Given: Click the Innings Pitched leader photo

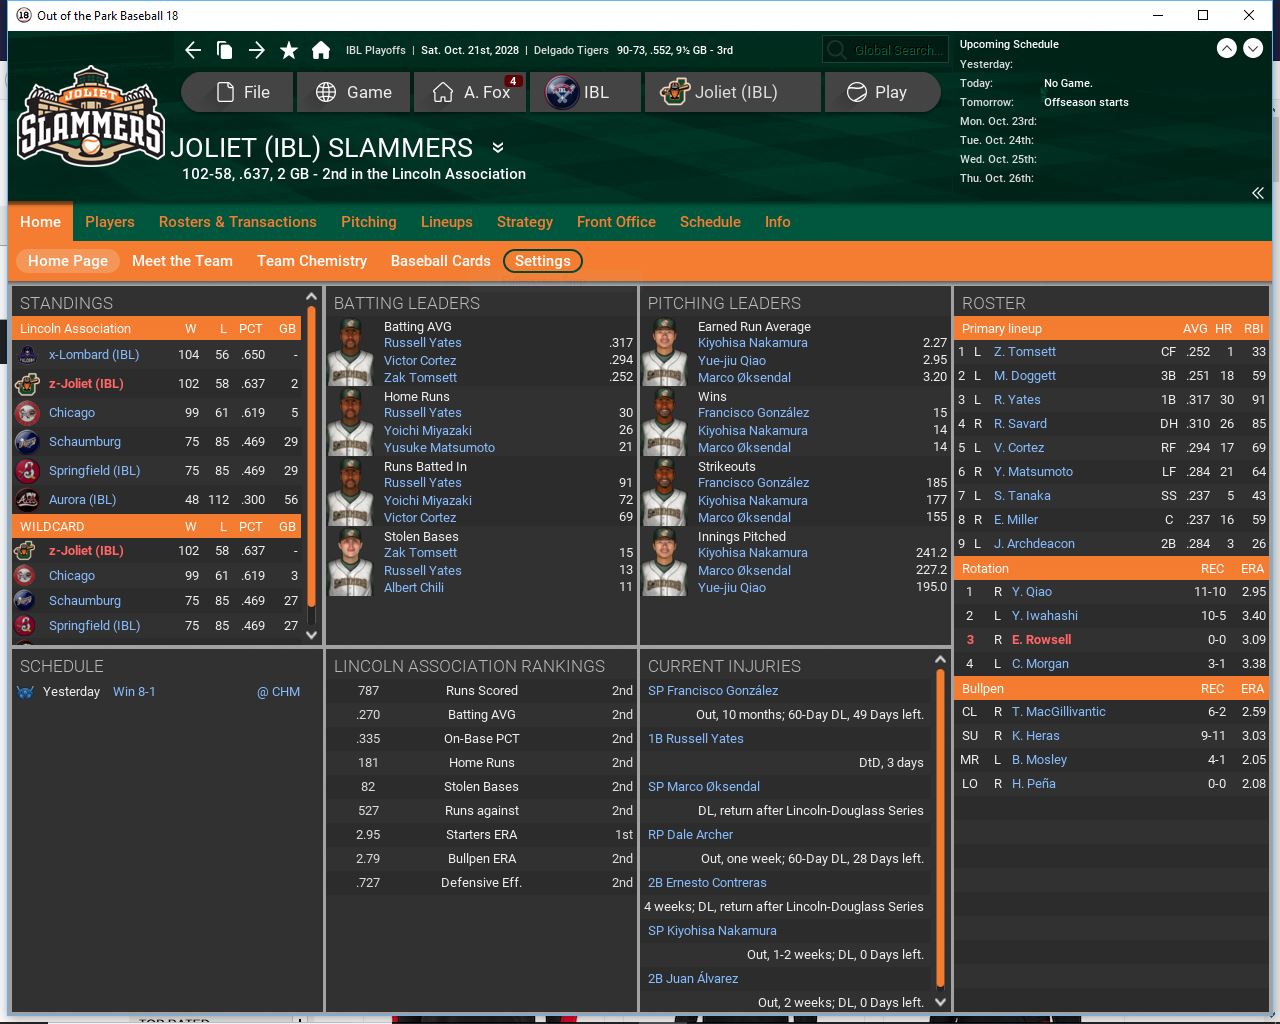Looking at the screenshot, I should (665, 562).
